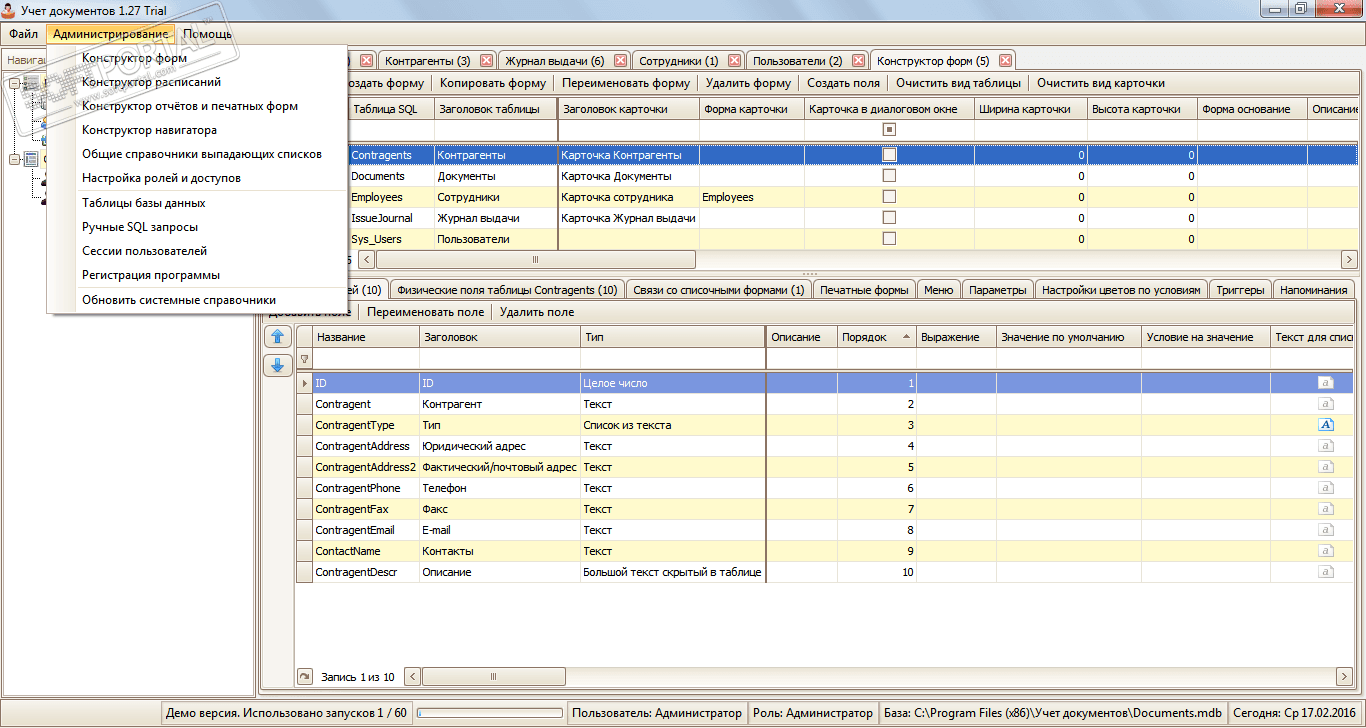Click the "Удалить форму" toolbar button
This screenshot has height=728, width=1366.
749,83
